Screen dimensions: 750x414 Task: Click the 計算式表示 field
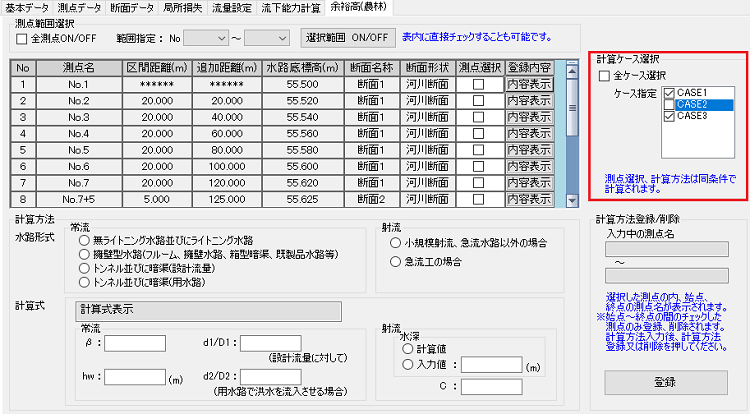point(209,309)
